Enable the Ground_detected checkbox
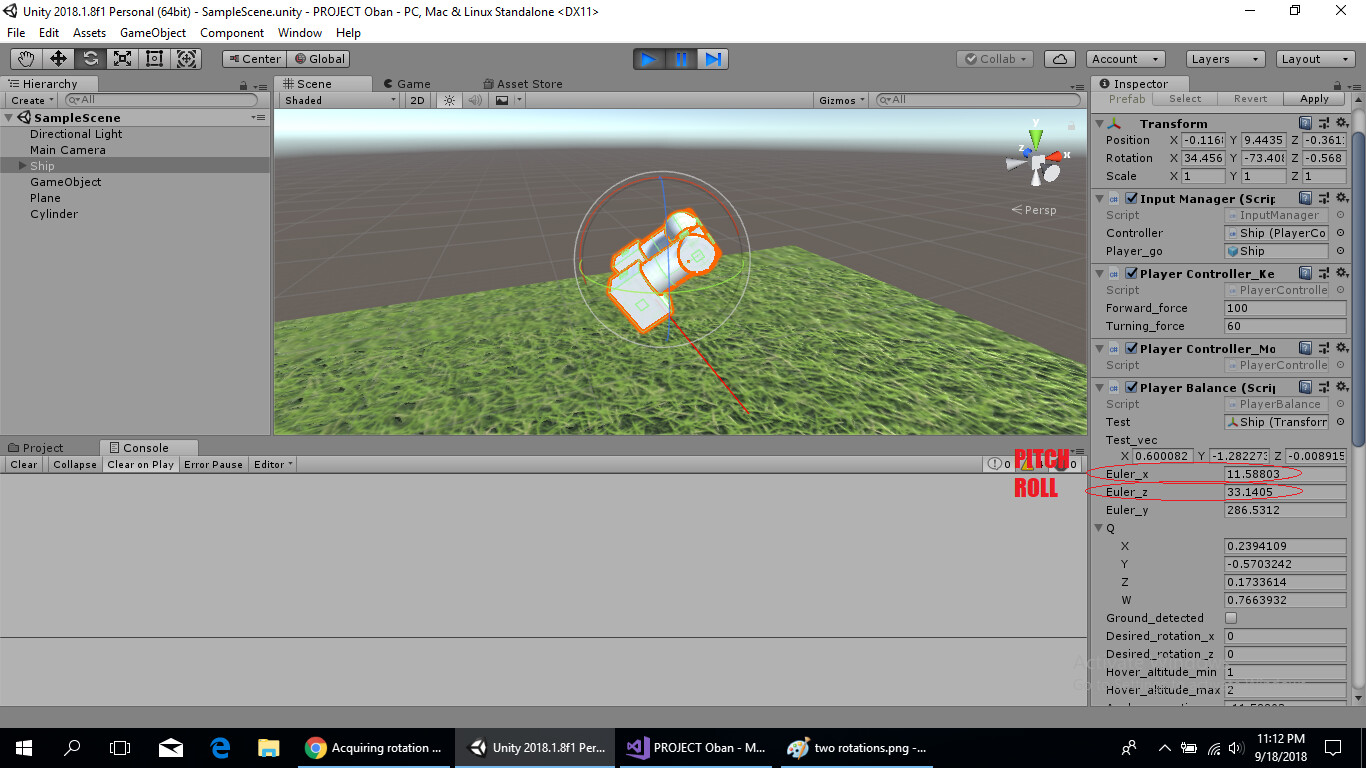 coord(1231,618)
